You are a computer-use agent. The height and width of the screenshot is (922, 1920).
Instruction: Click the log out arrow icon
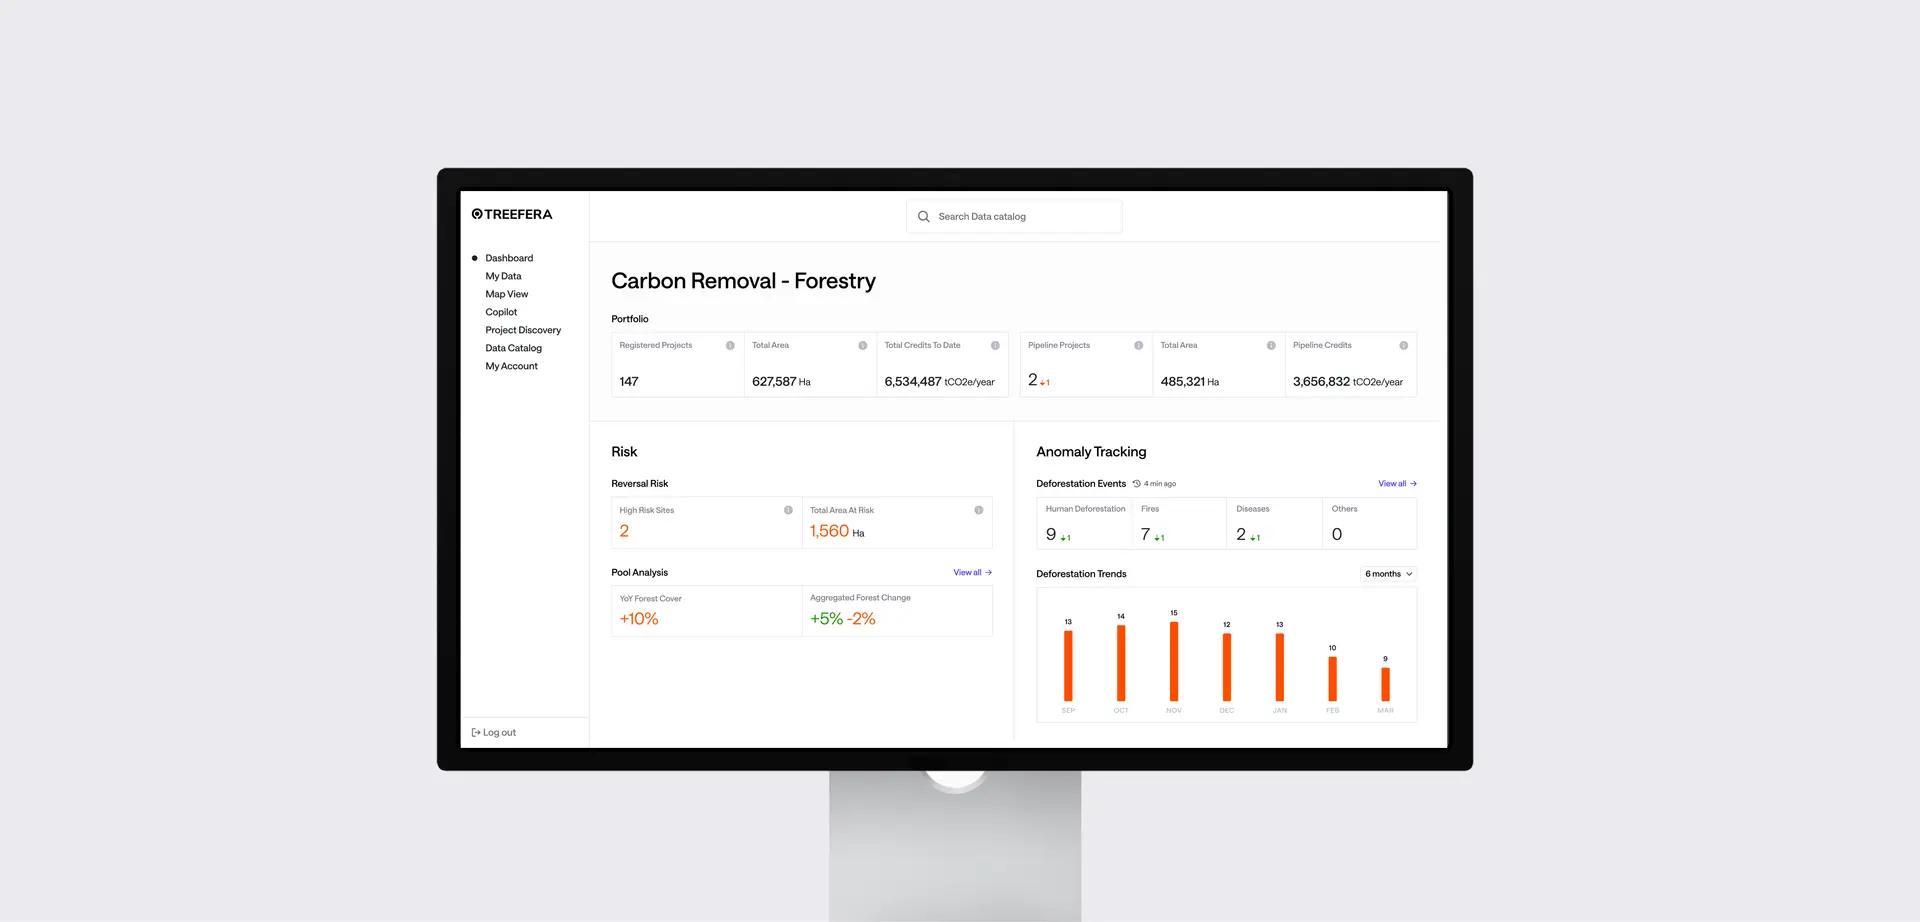(476, 733)
